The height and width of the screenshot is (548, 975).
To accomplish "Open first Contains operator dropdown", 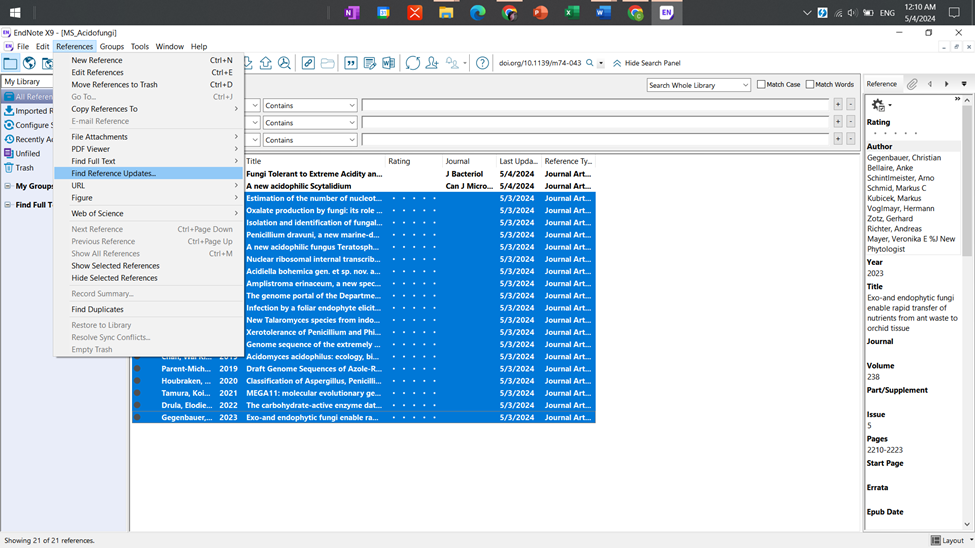I will [310, 105].
